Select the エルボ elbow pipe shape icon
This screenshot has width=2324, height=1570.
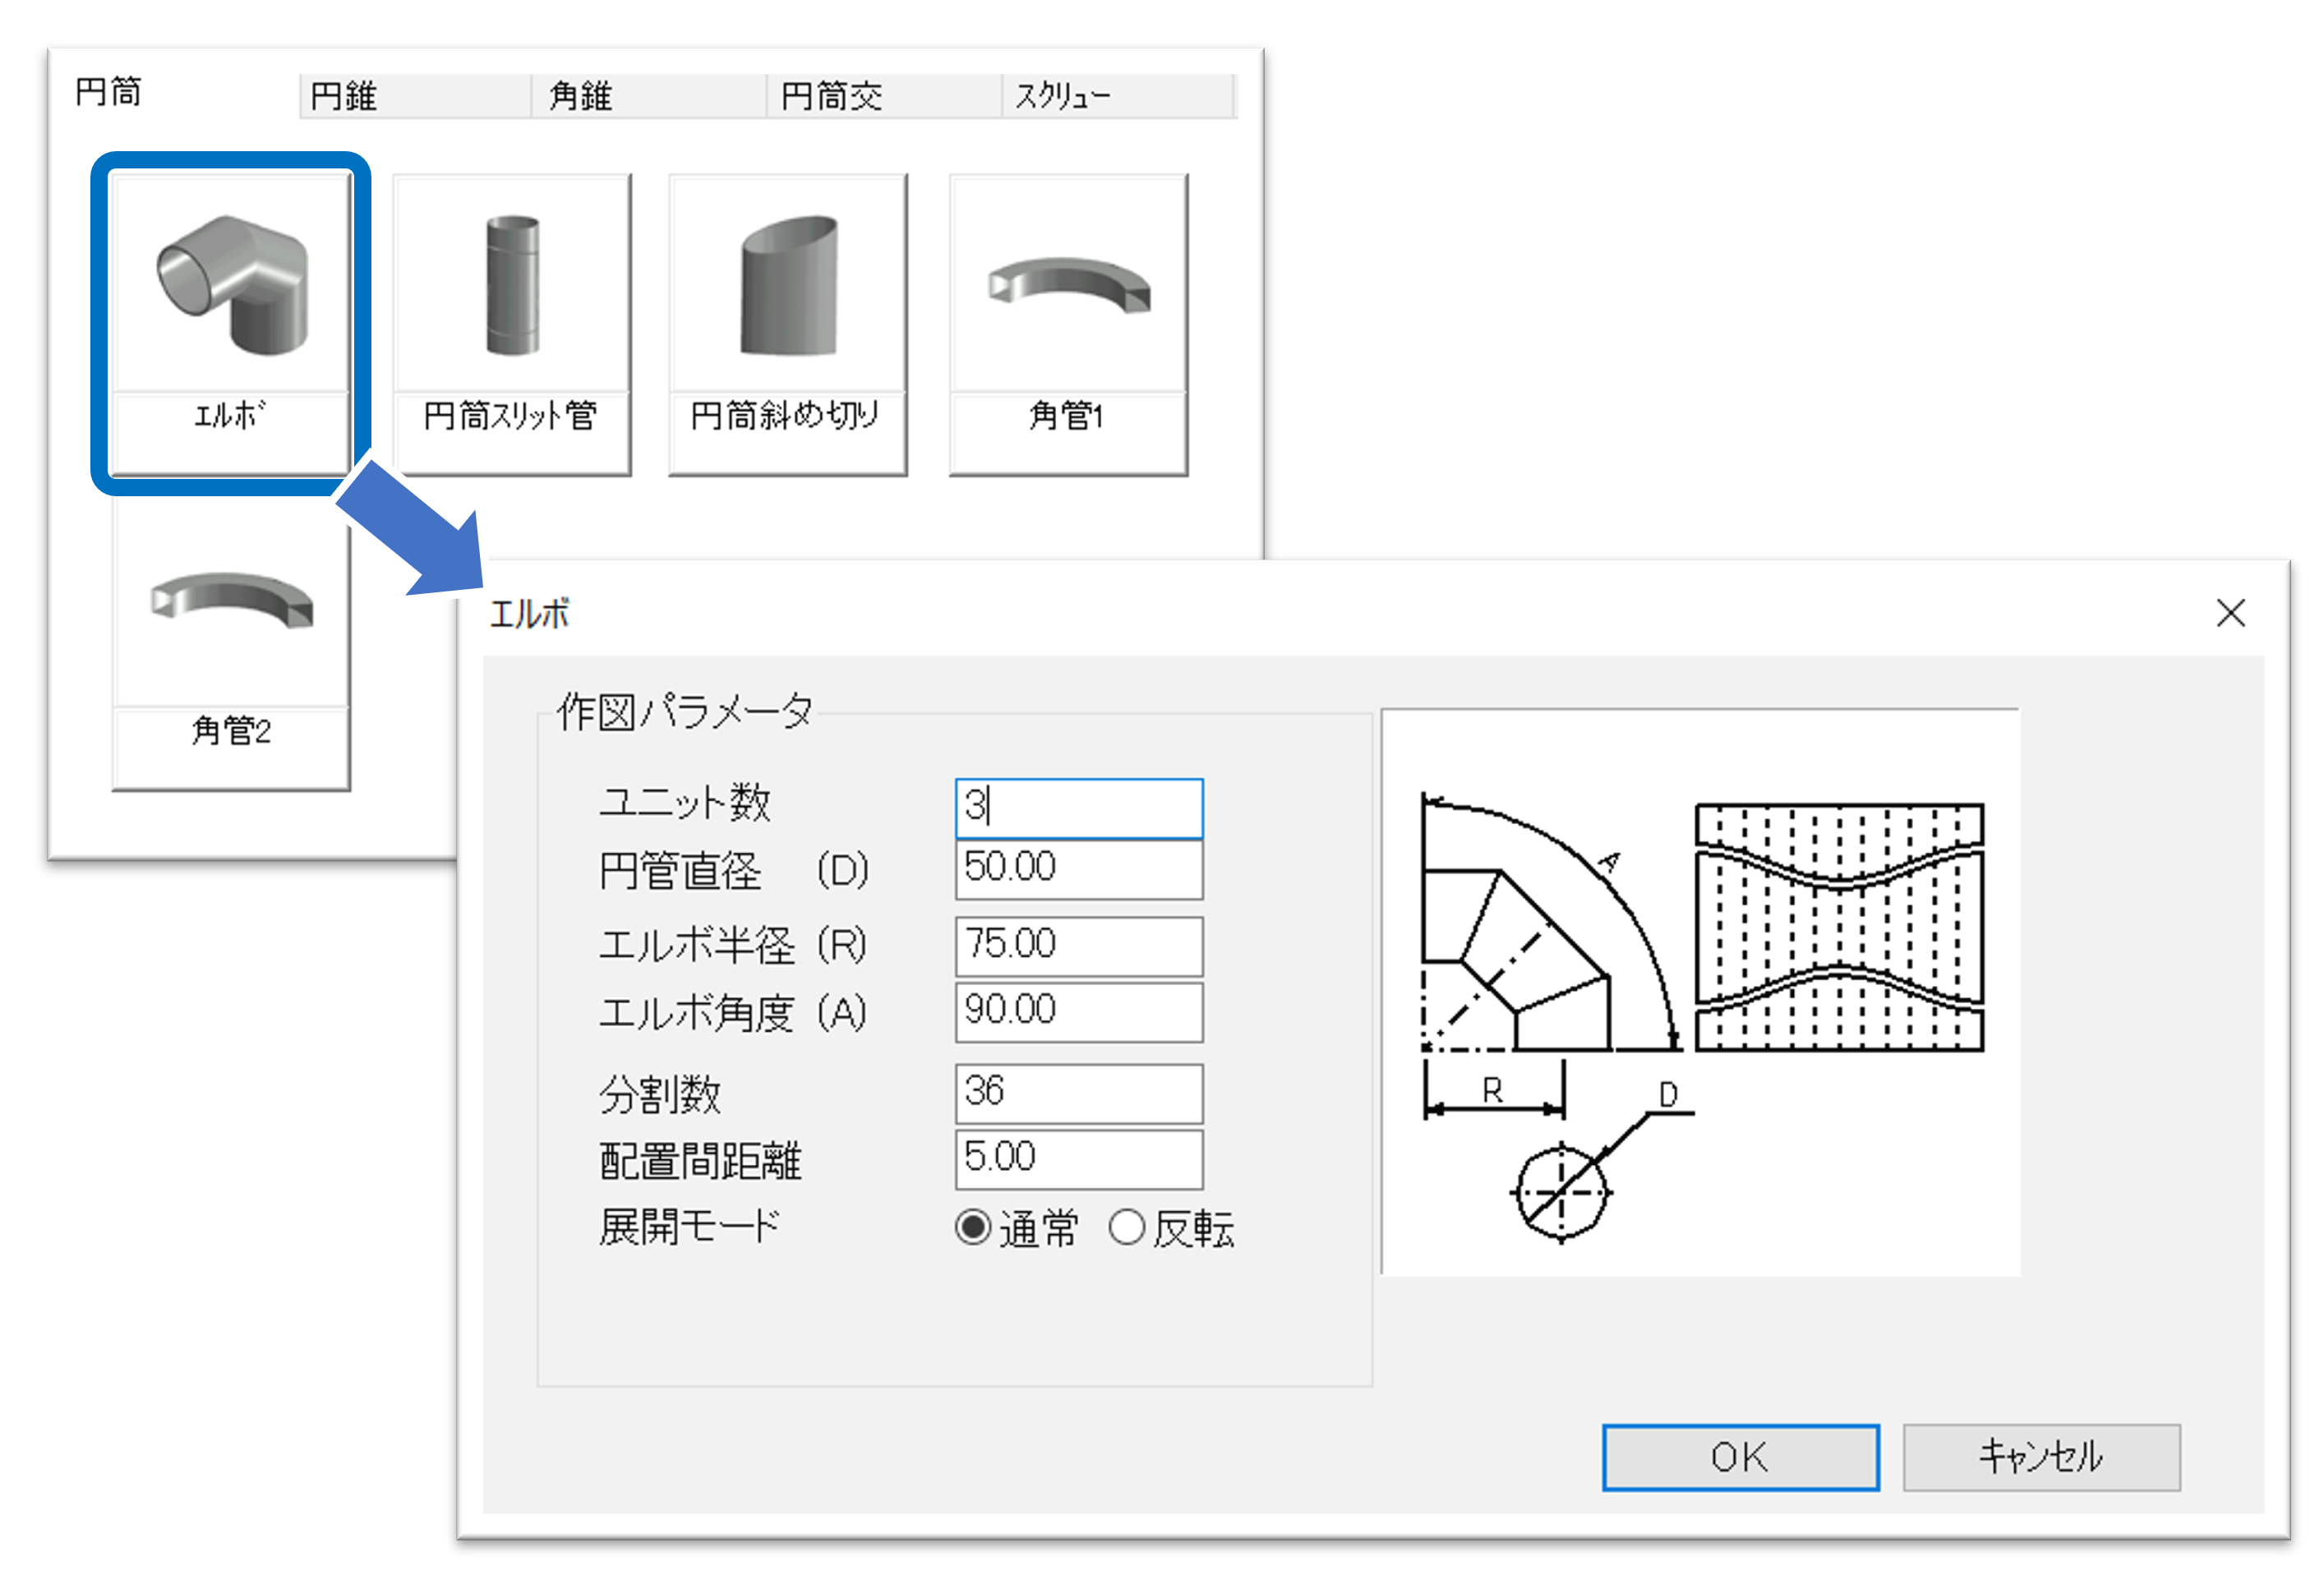231,285
